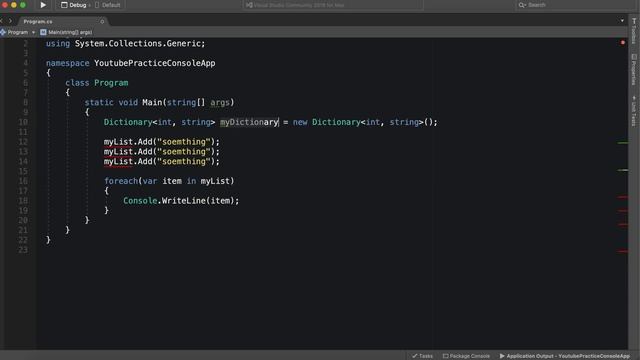640x360 pixels.
Task: Close the Program.cs tab
Action: tap(102, 21)
